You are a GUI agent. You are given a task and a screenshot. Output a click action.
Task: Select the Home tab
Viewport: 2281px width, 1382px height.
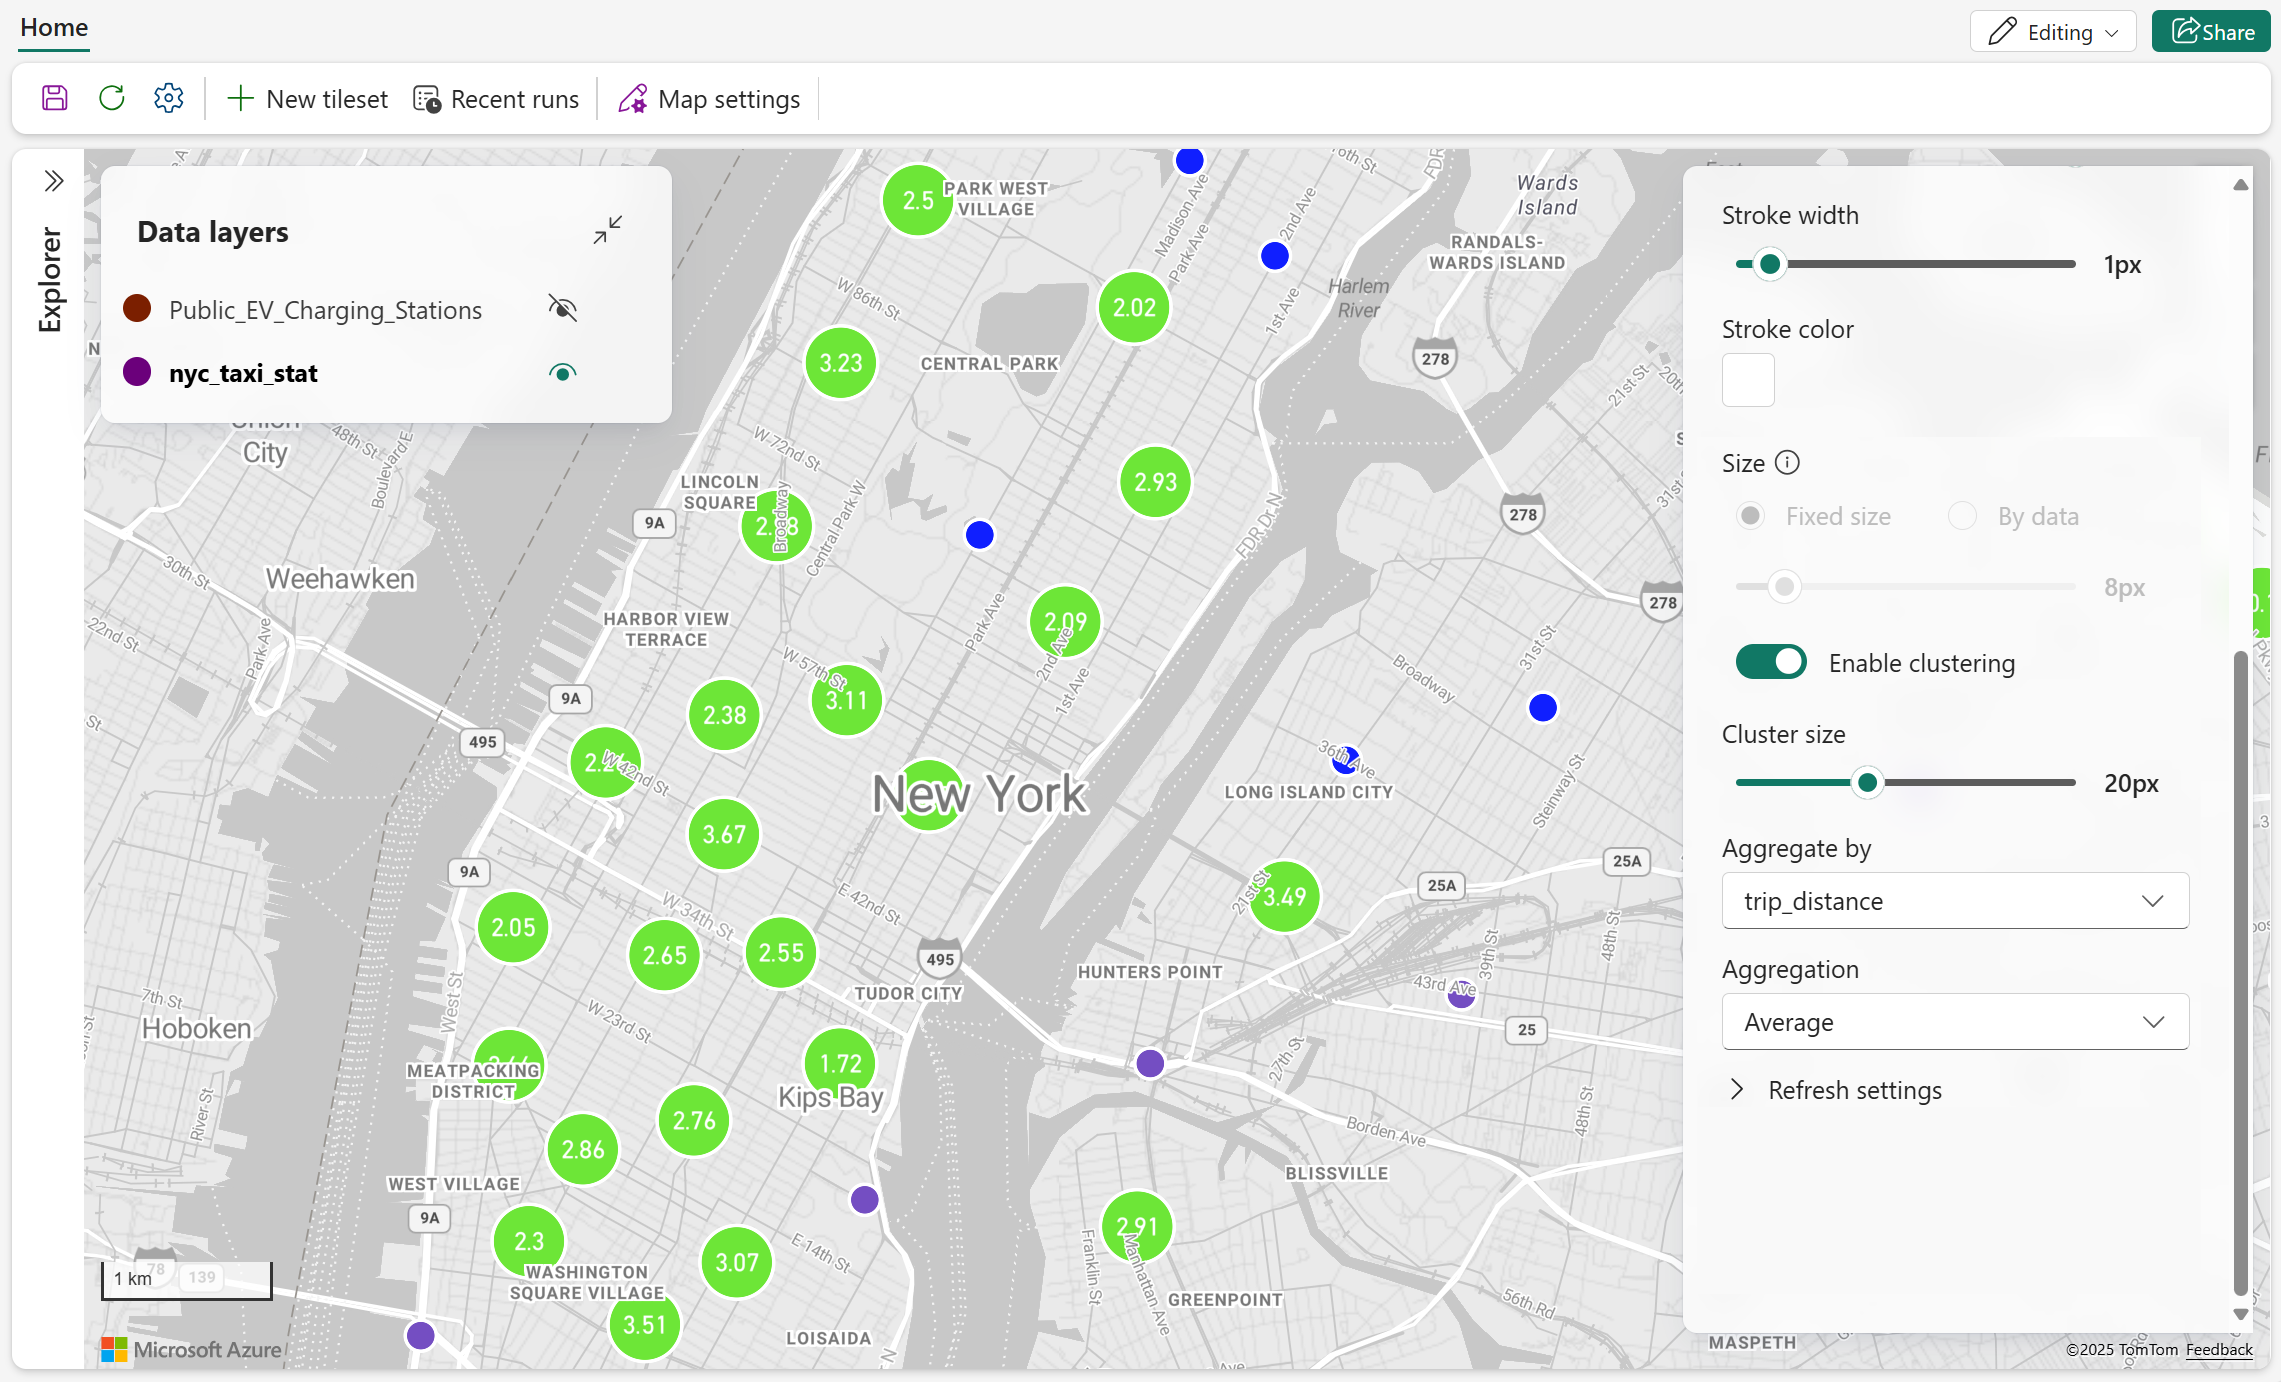click(x=54, y=27)
